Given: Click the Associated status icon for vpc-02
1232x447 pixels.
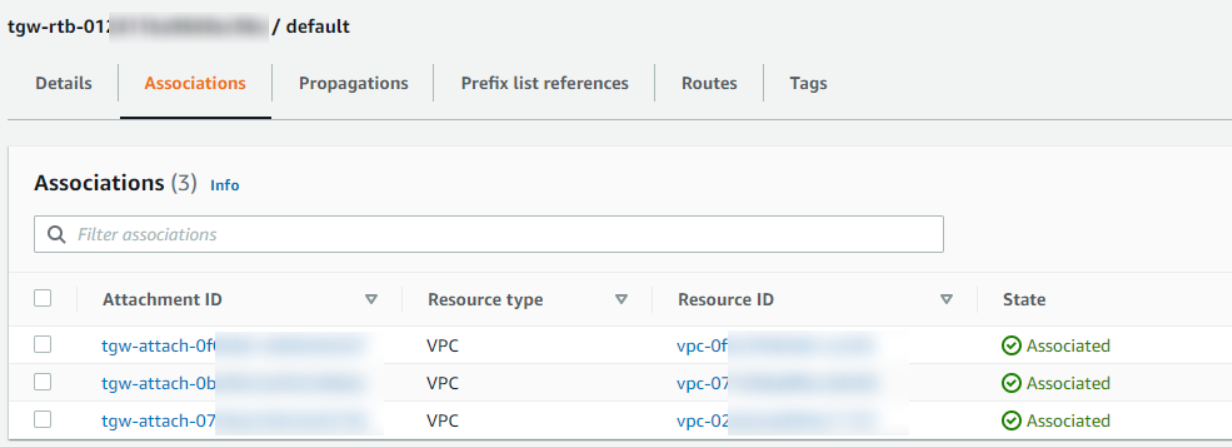Looking at the screenshot, I should [1012, 421].
